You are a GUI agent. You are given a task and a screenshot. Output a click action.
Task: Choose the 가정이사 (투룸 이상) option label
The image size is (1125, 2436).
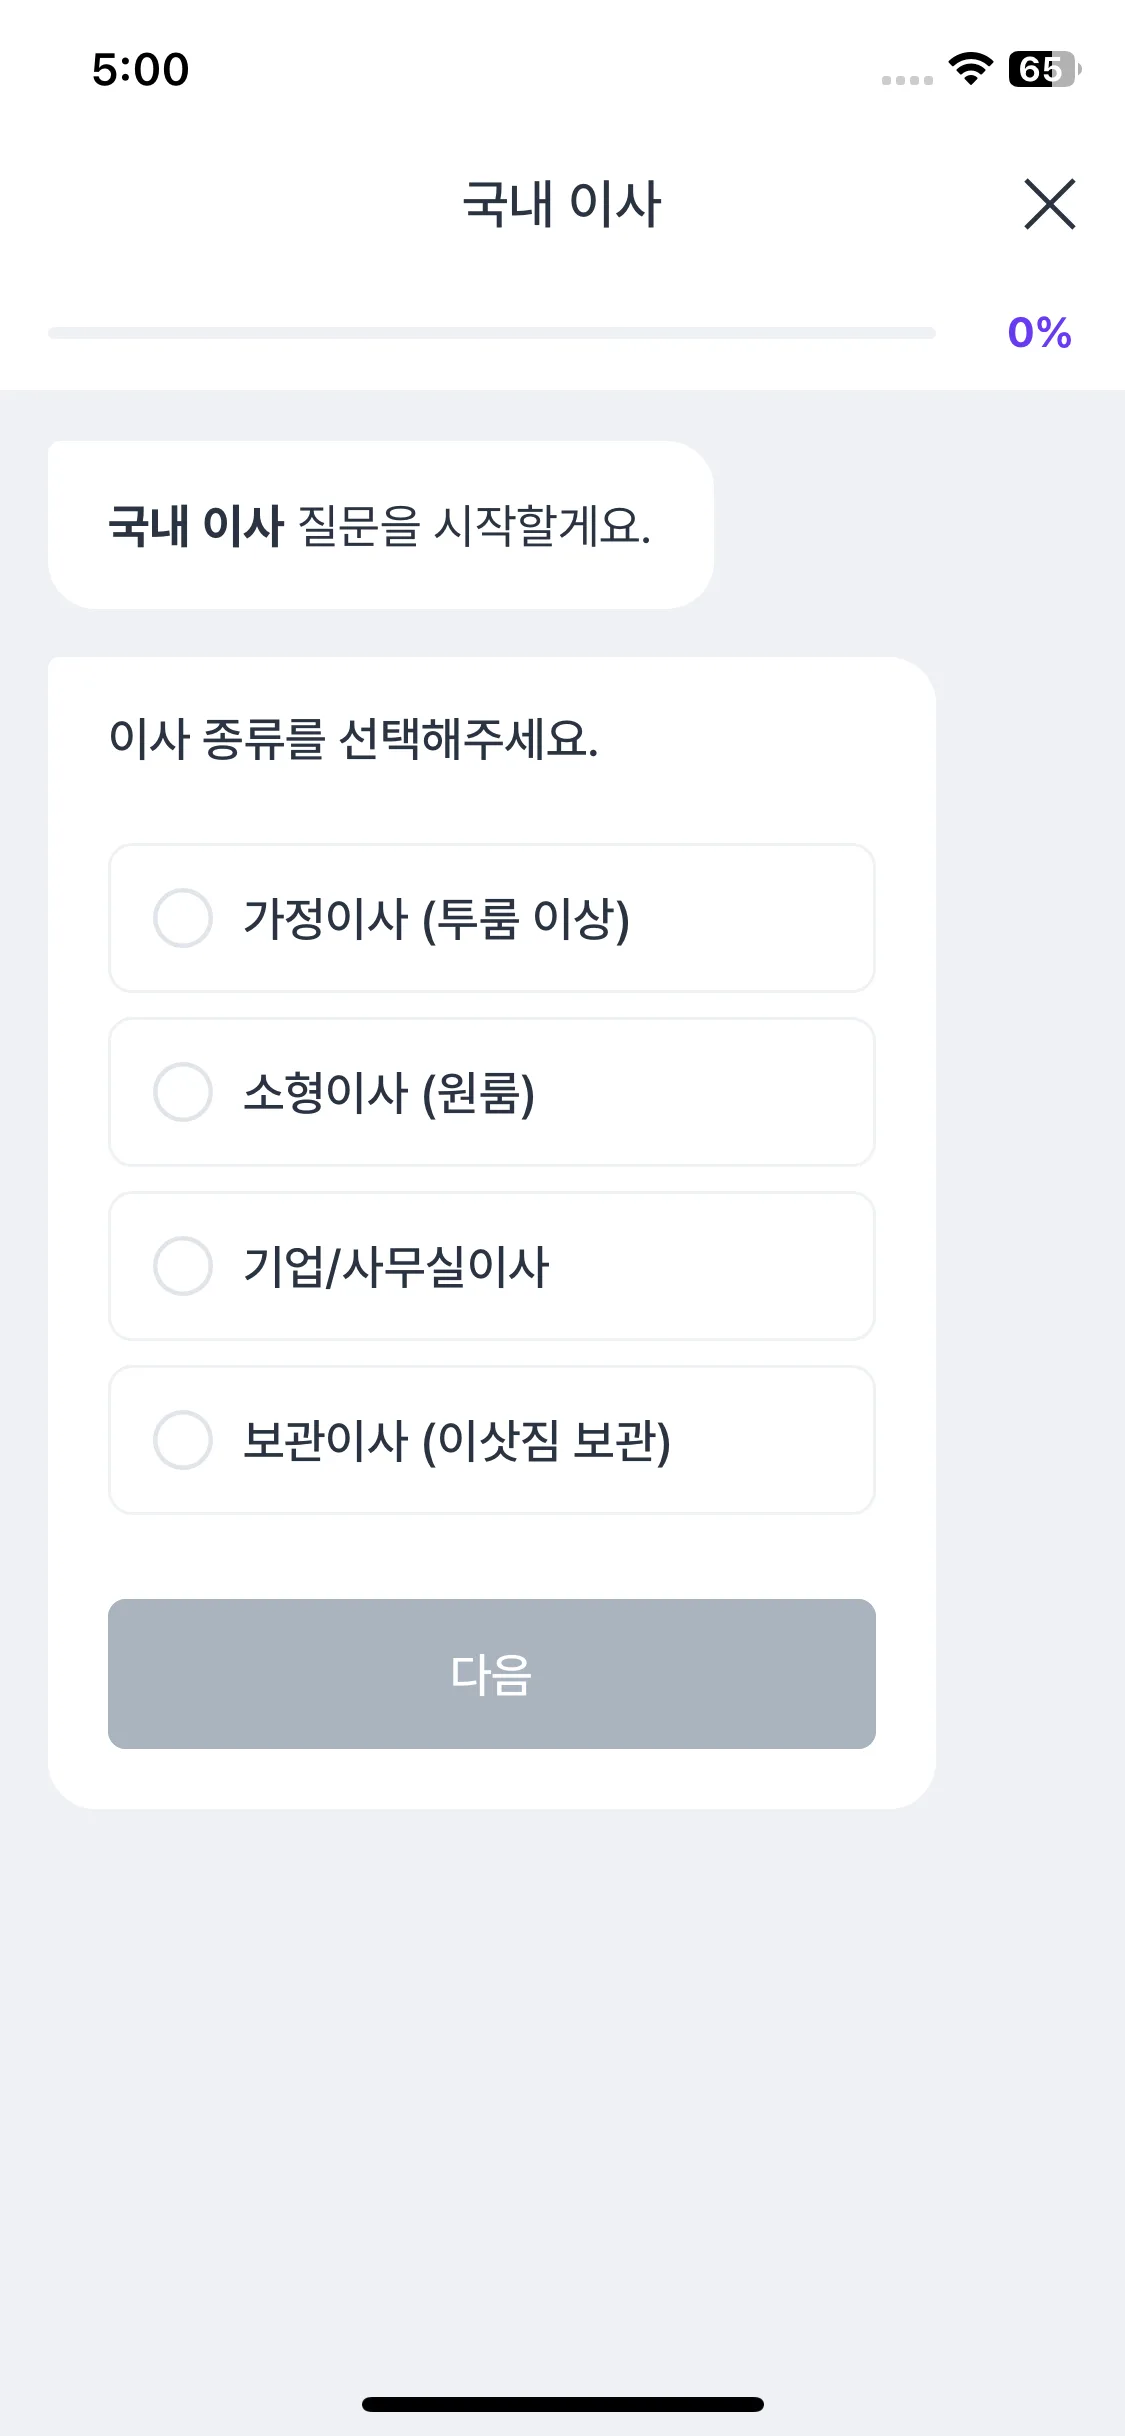pyautogui.click(x=436, y=919)
